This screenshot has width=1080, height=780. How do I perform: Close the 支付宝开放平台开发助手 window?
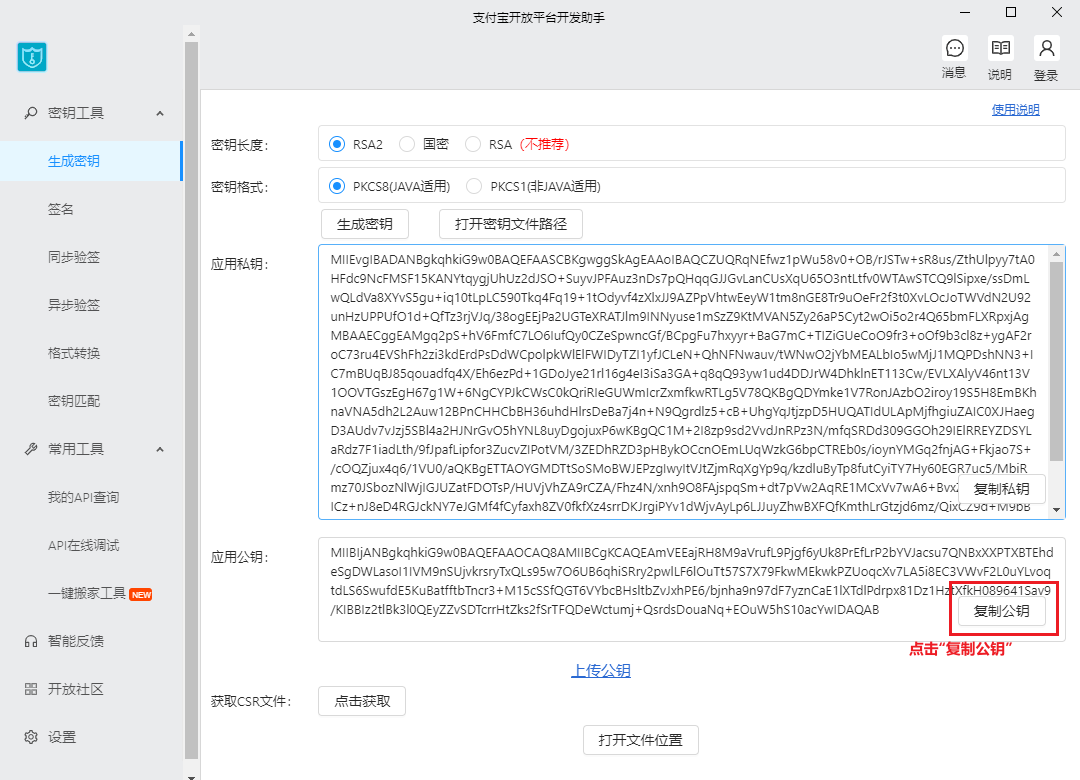[1057, 12]
